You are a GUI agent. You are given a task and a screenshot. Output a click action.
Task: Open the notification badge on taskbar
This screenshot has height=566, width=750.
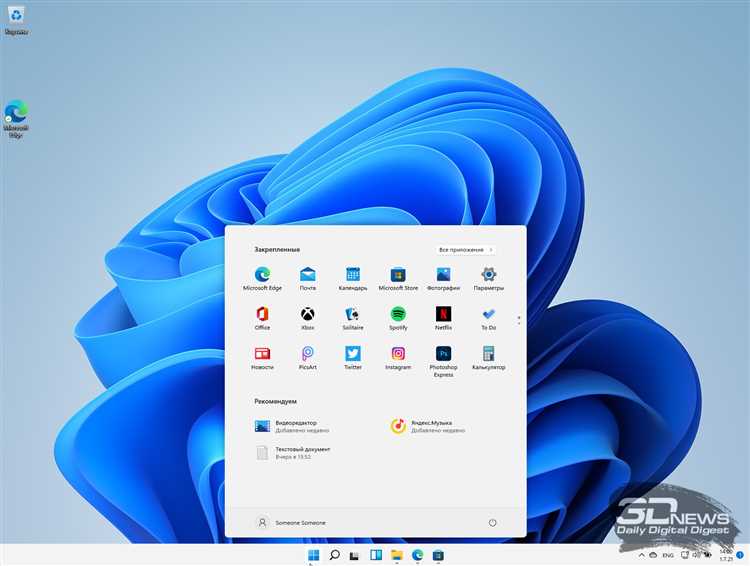click(740, 555)
